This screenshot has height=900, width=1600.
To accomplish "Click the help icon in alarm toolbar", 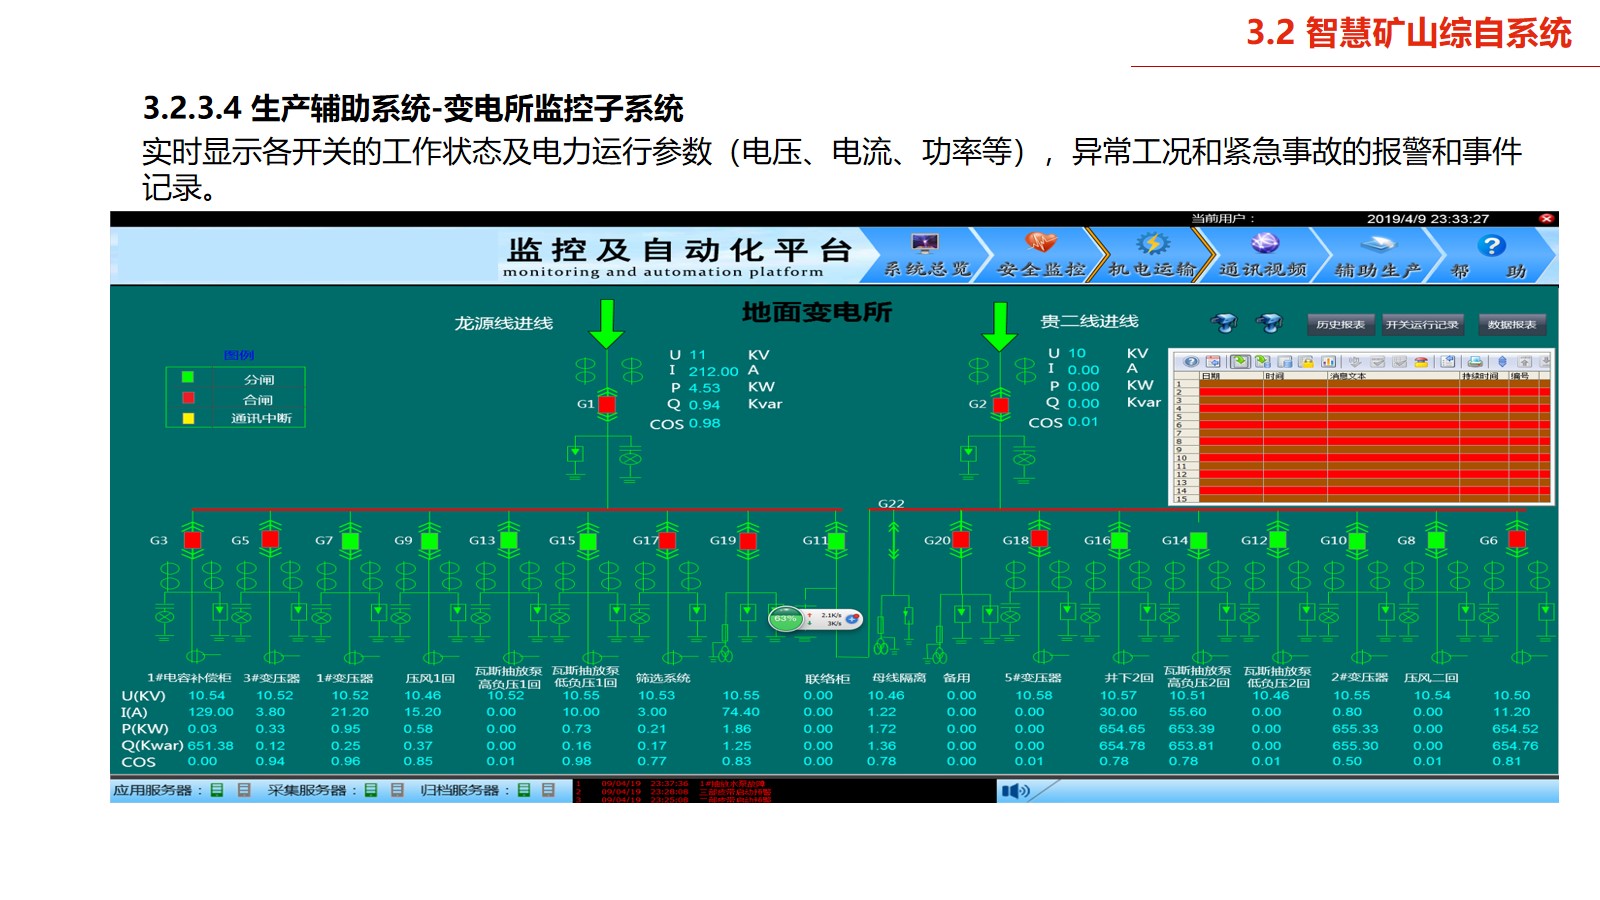I will [1191, 362].
